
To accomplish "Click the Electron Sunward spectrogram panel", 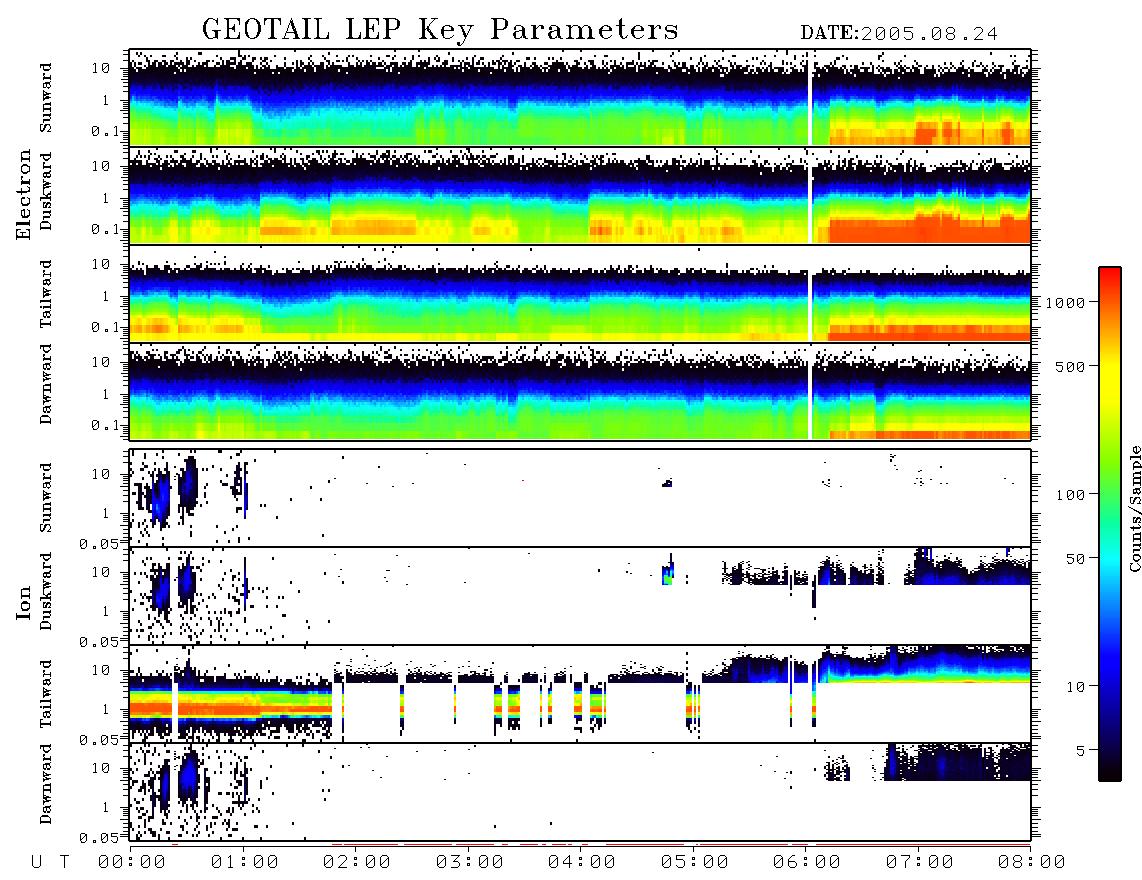I will pyautogui.click(x=580, y=98).
